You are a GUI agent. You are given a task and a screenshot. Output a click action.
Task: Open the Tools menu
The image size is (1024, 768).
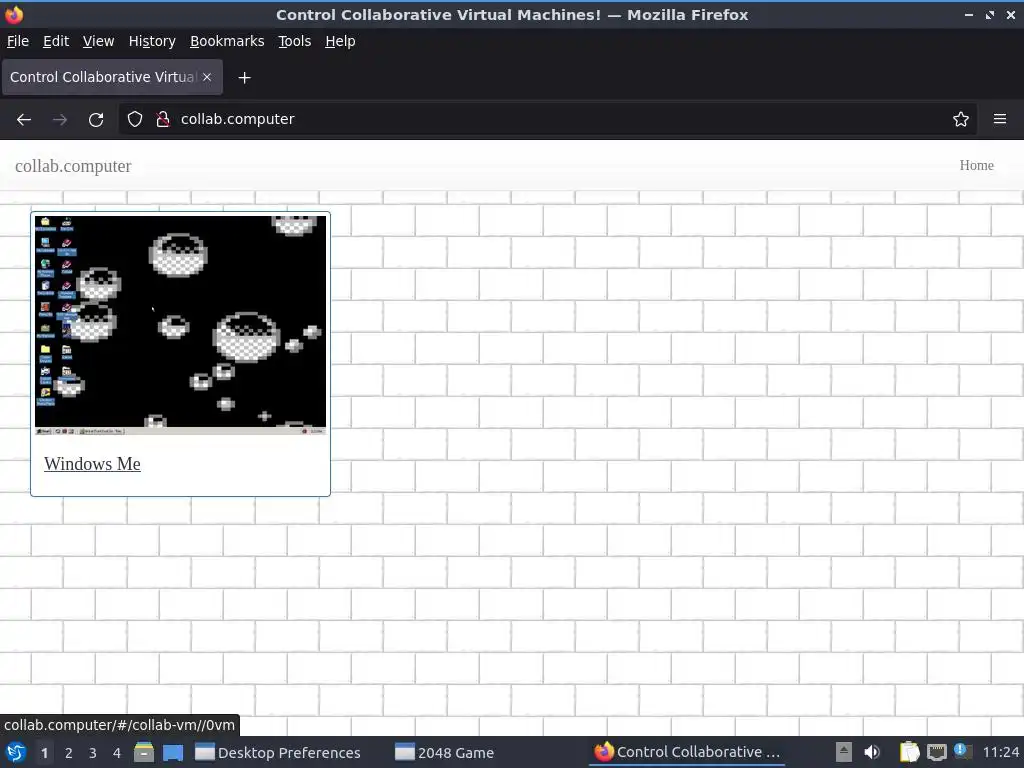pyautogui.click(x=295, y=41)
